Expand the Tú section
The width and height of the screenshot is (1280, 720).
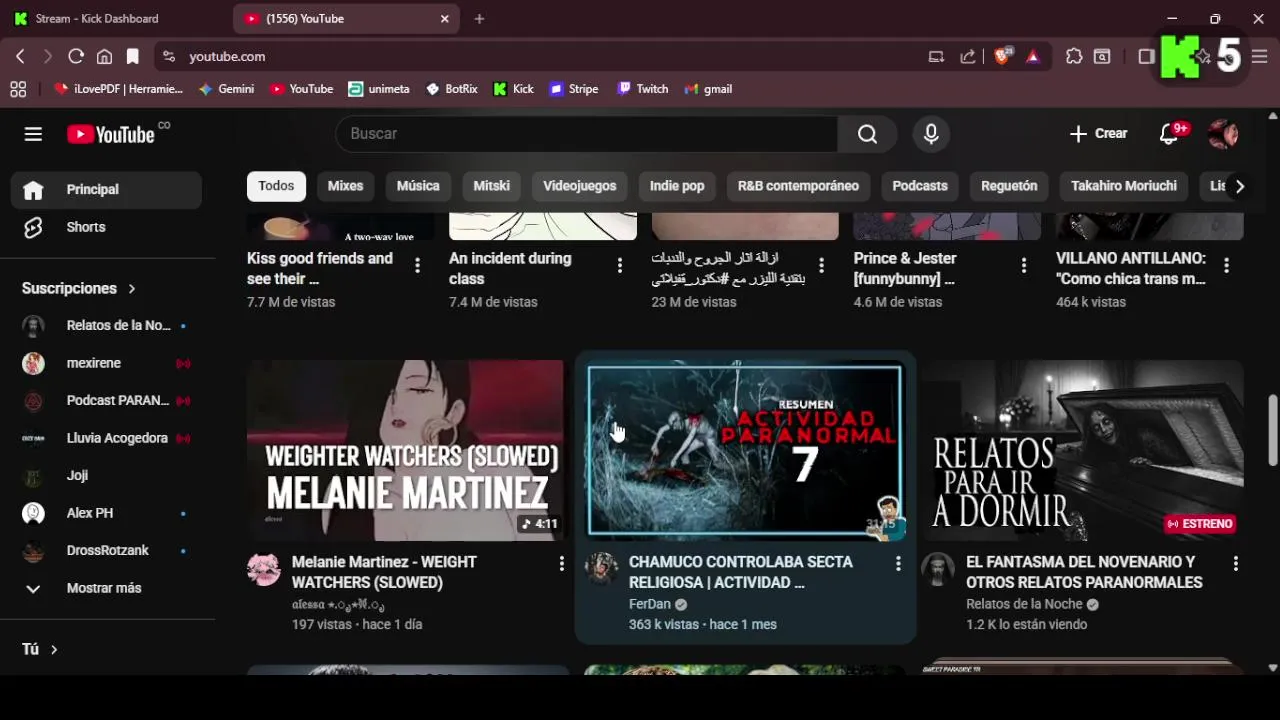click(x=40, y=649)
